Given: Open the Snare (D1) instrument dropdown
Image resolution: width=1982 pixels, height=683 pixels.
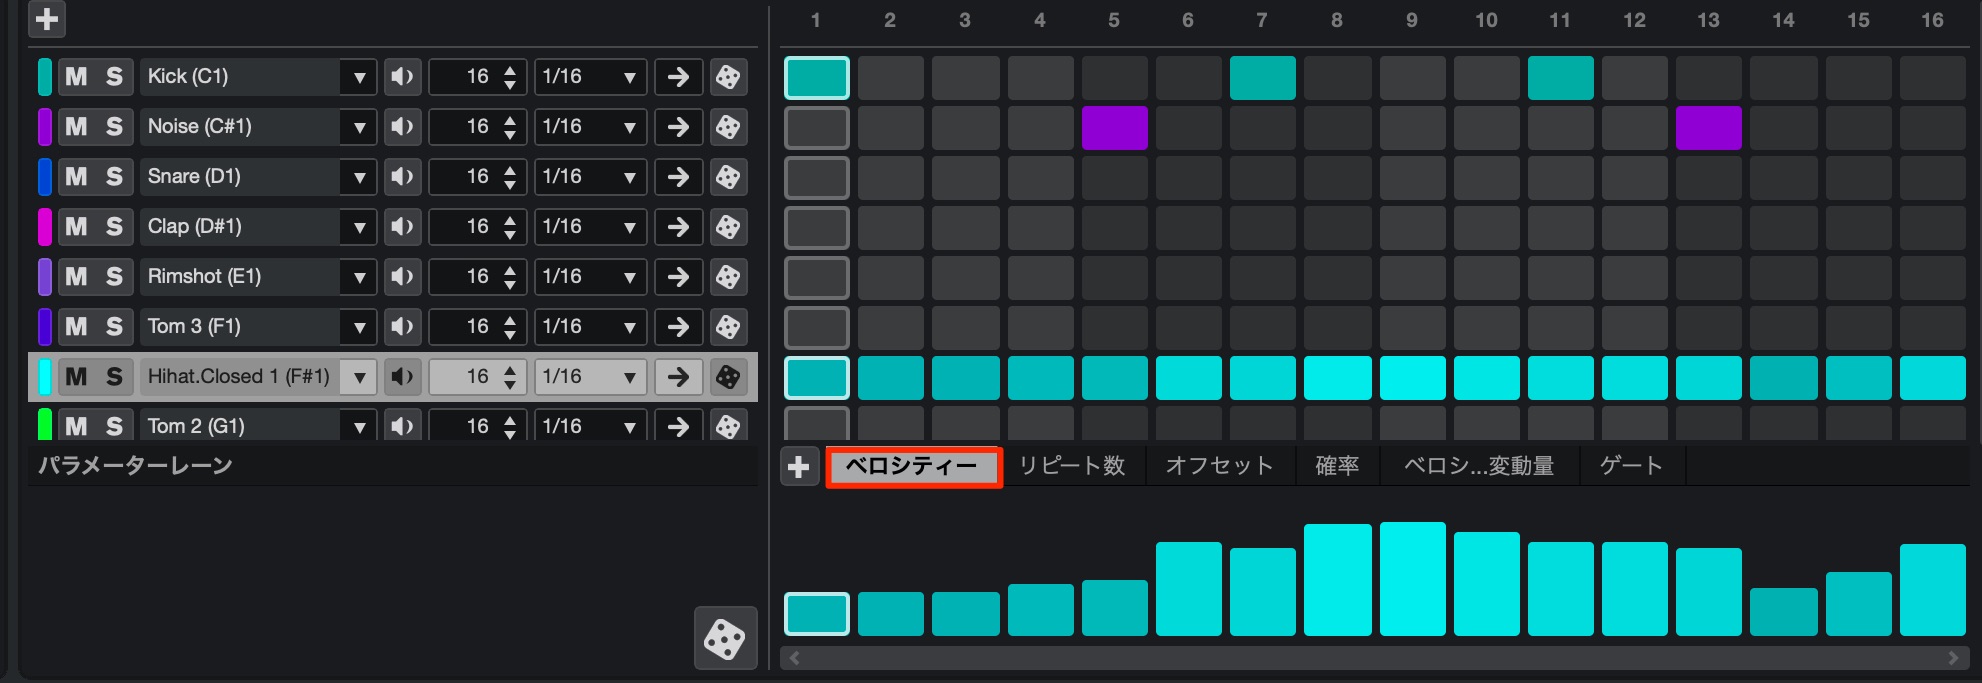Looking at the screenshot, I should tap(358, 177).
